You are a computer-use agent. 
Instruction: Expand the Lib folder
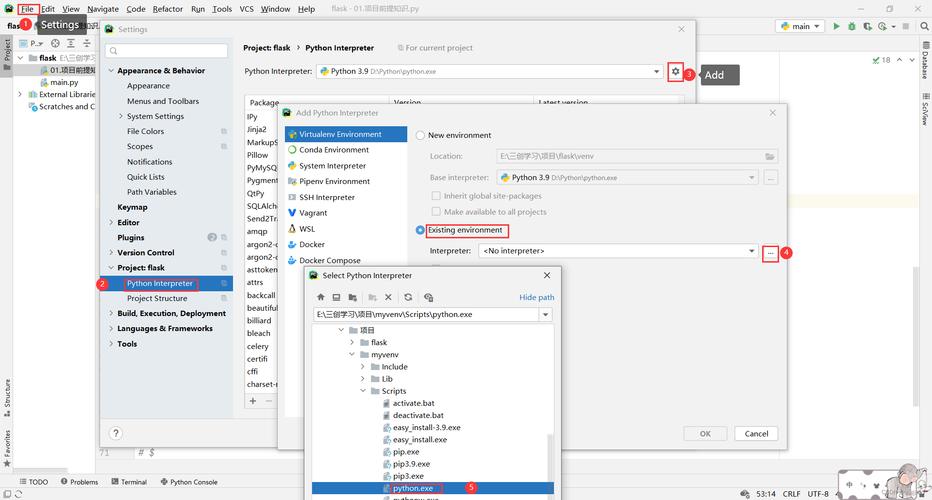click(363, 379)
